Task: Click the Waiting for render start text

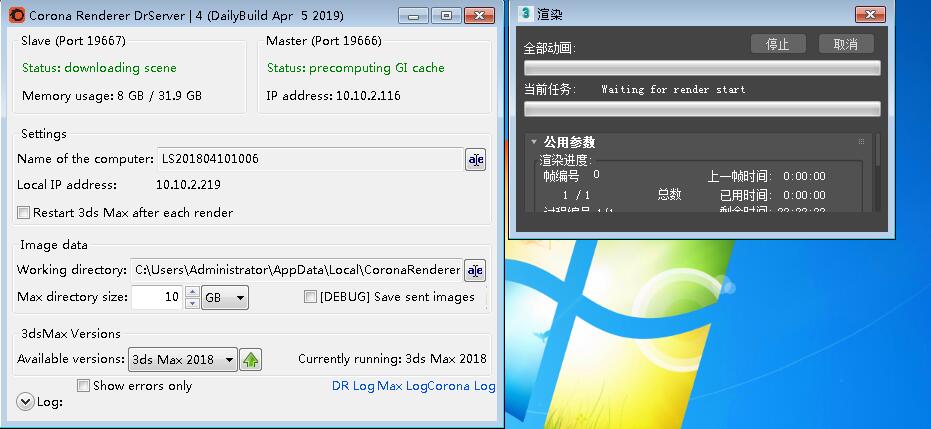Action: (673, 90)
